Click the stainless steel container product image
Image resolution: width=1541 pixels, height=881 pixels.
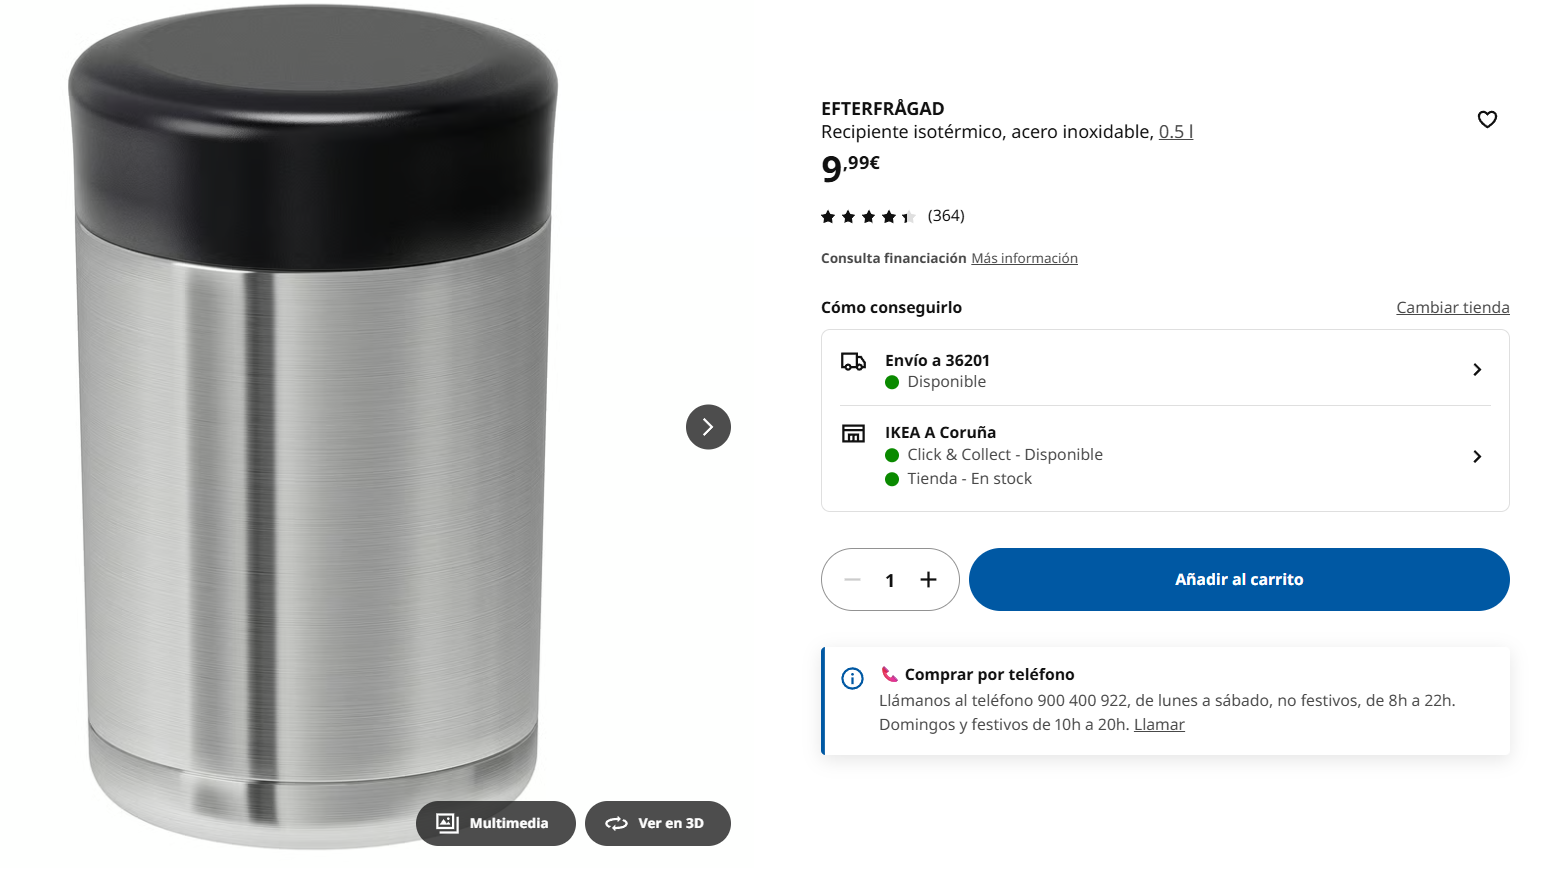pyautogui.click(x=313, y=427)
